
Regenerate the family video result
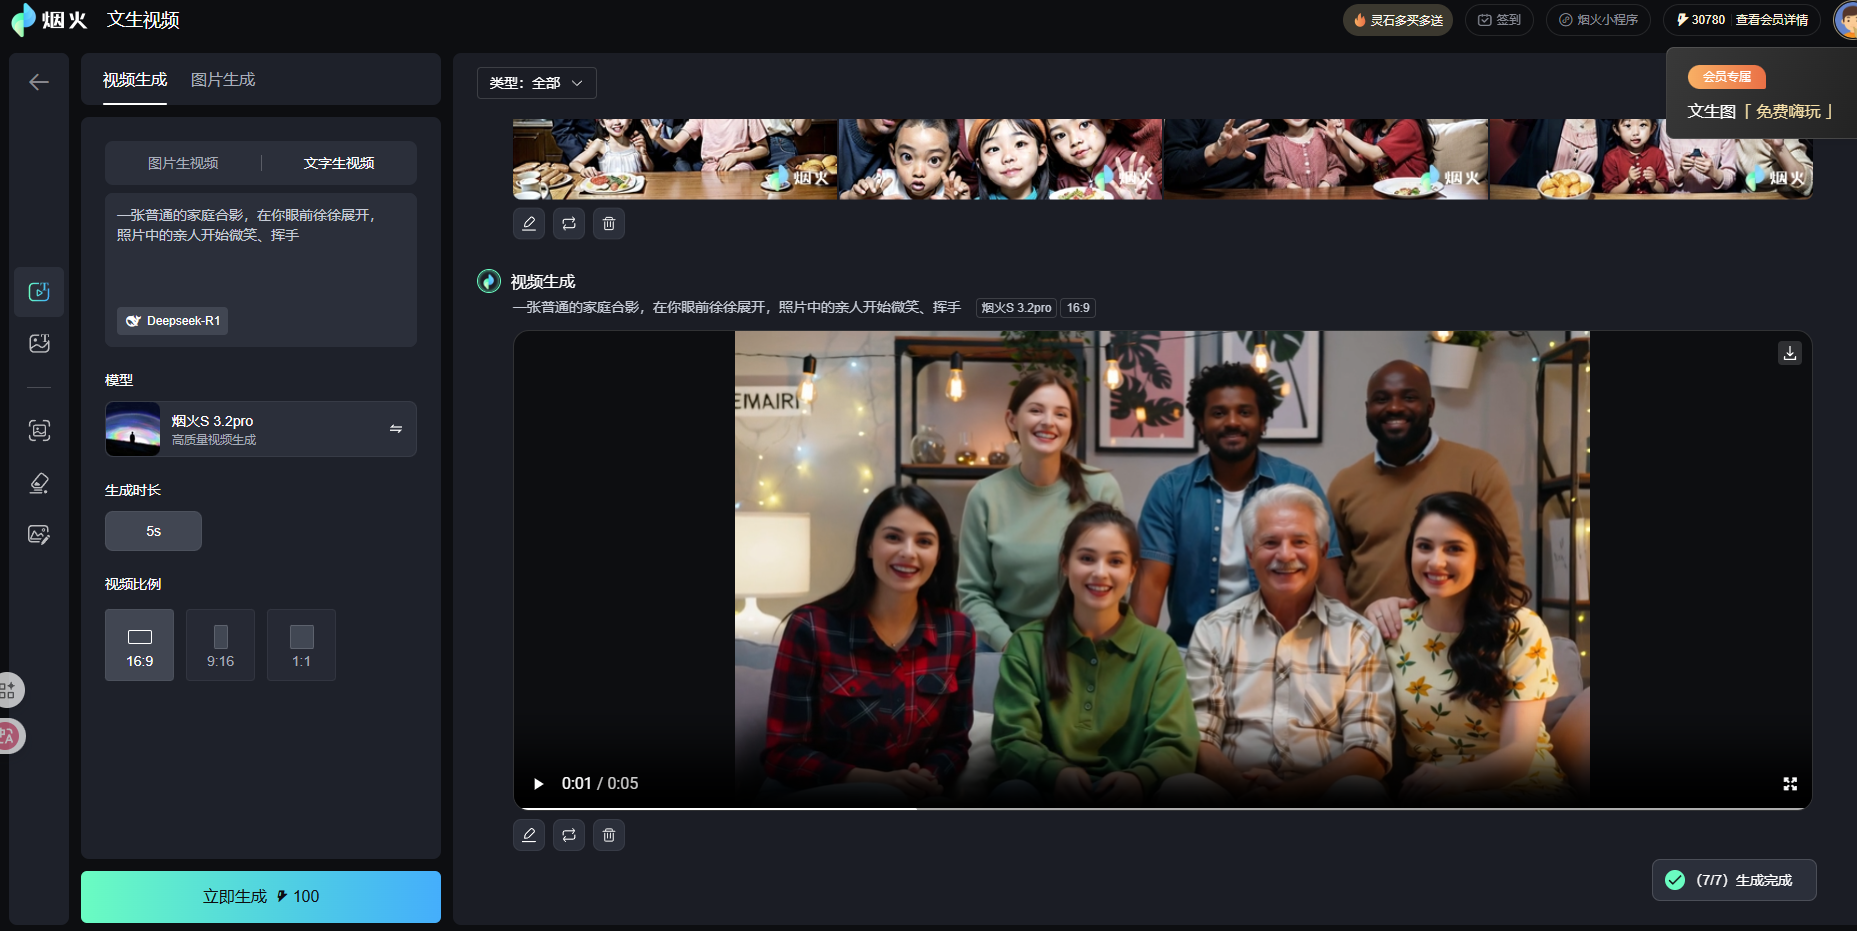click(x=568, y=835)
